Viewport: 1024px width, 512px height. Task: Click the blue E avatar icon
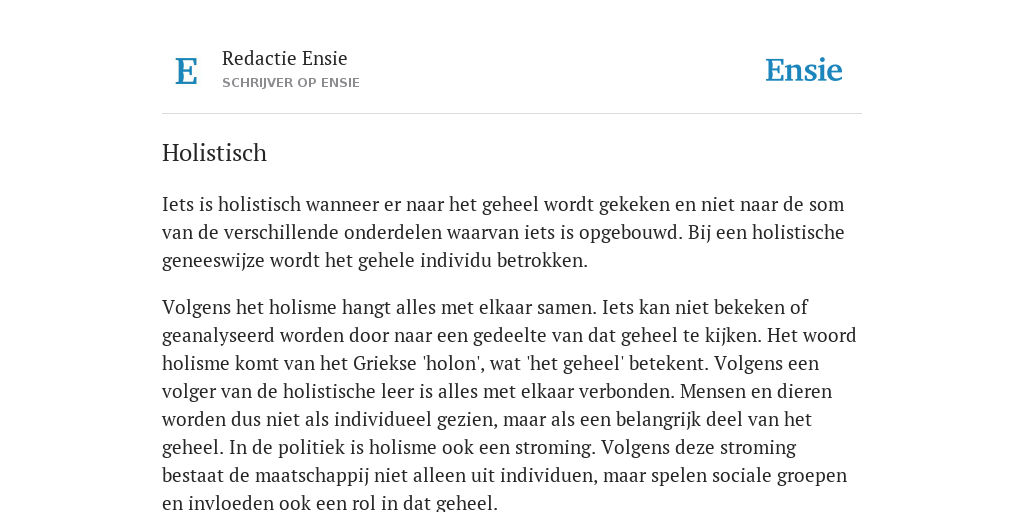coord(186,71)
